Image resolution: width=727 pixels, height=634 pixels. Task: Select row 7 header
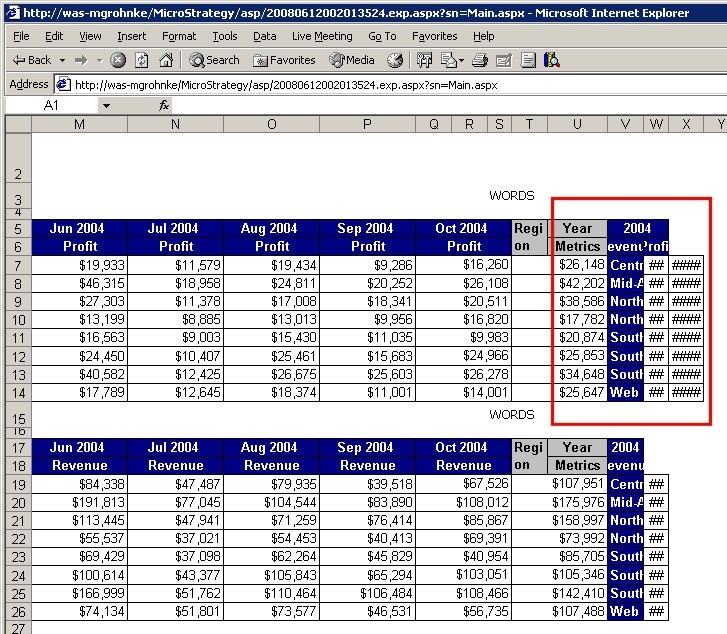18,265
